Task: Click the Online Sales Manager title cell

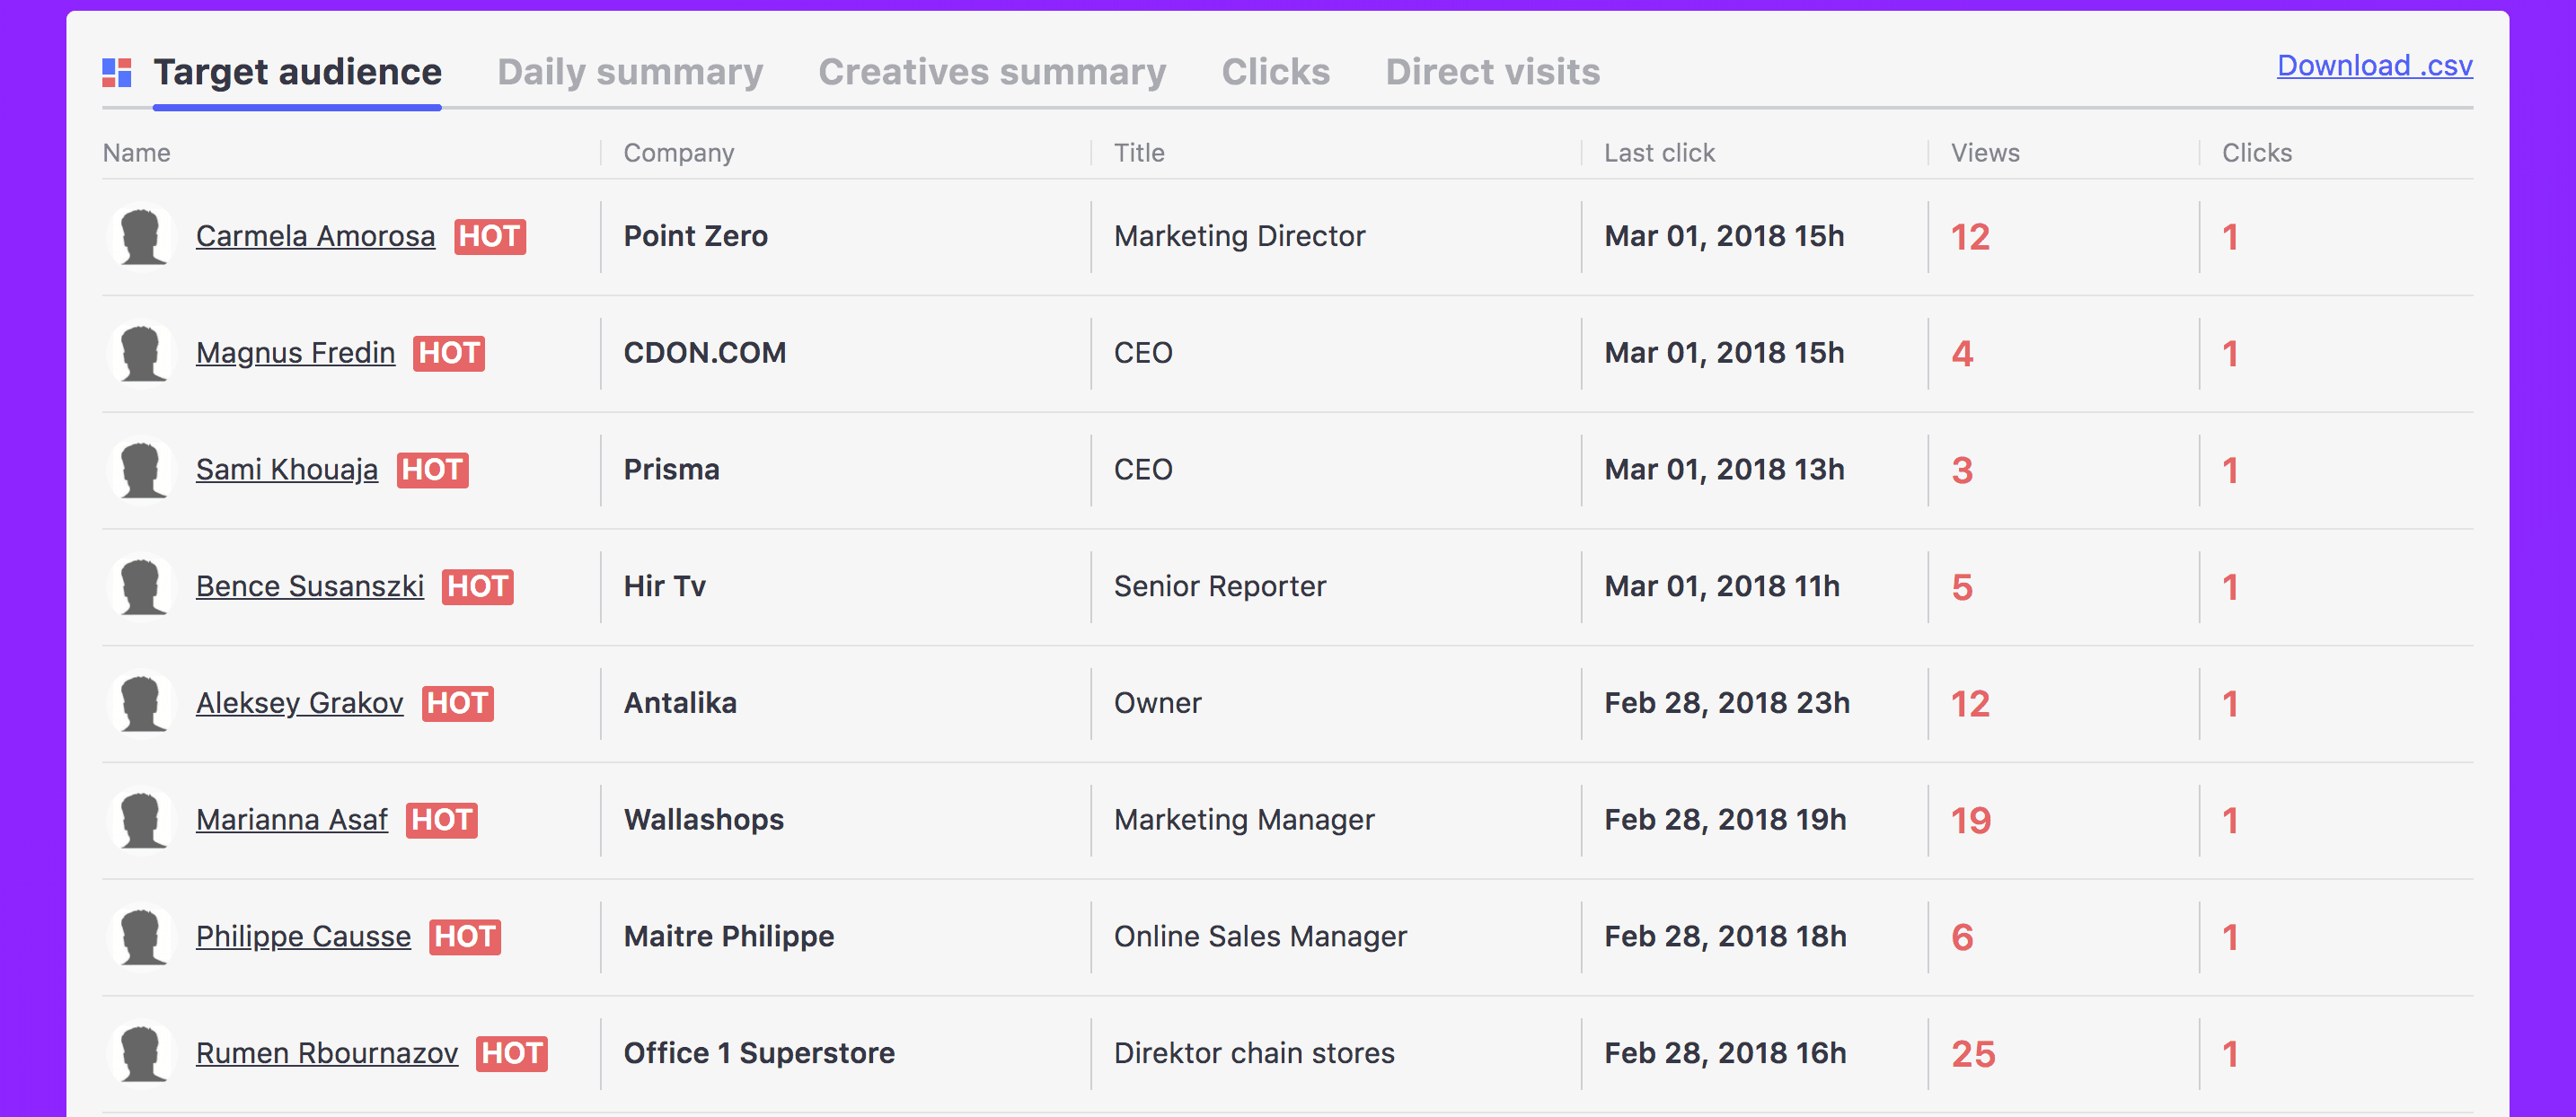Action: tap(1260, 937)
